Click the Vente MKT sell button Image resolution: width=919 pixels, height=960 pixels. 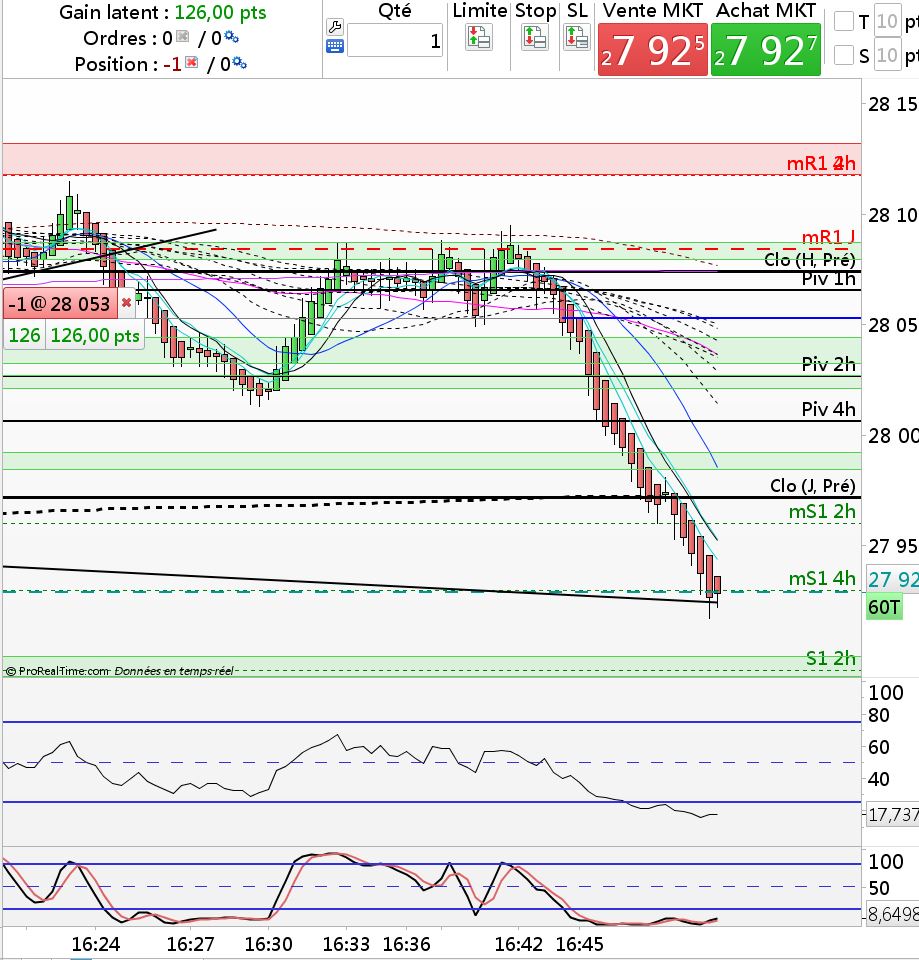click(653, 50)
